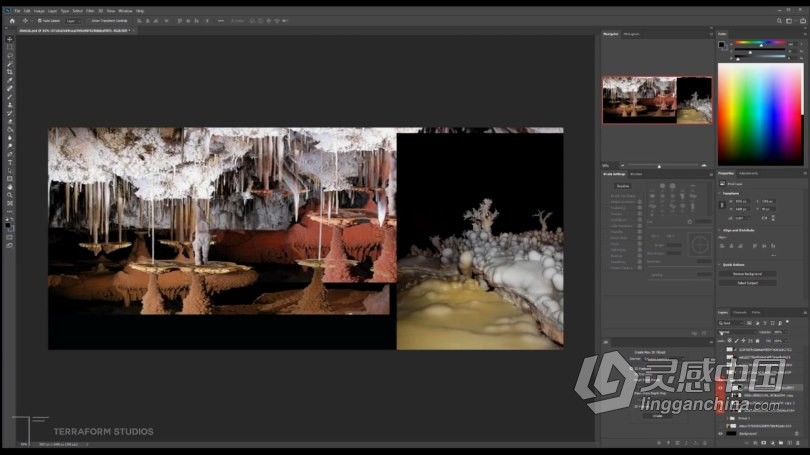The height and width of the screenshot is (455, 810).
Task: Select the Type tool
Action: pos(10,162)
